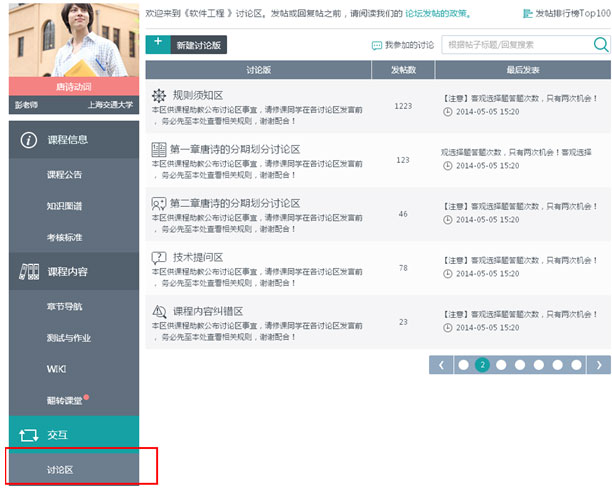This screenshot has height=493, width=612.
Task: Open 课程公告 in the sidebar
Action: [64, 175]
